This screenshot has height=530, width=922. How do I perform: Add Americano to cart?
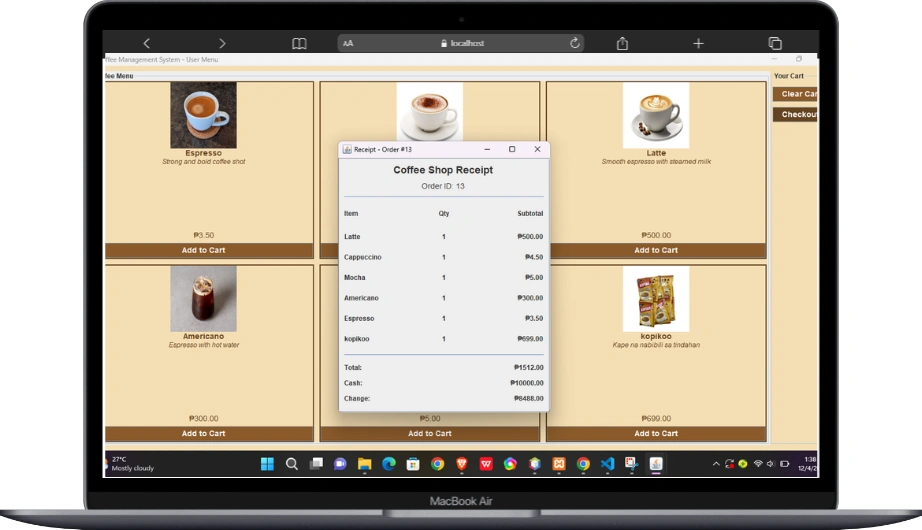pos(203,434)
